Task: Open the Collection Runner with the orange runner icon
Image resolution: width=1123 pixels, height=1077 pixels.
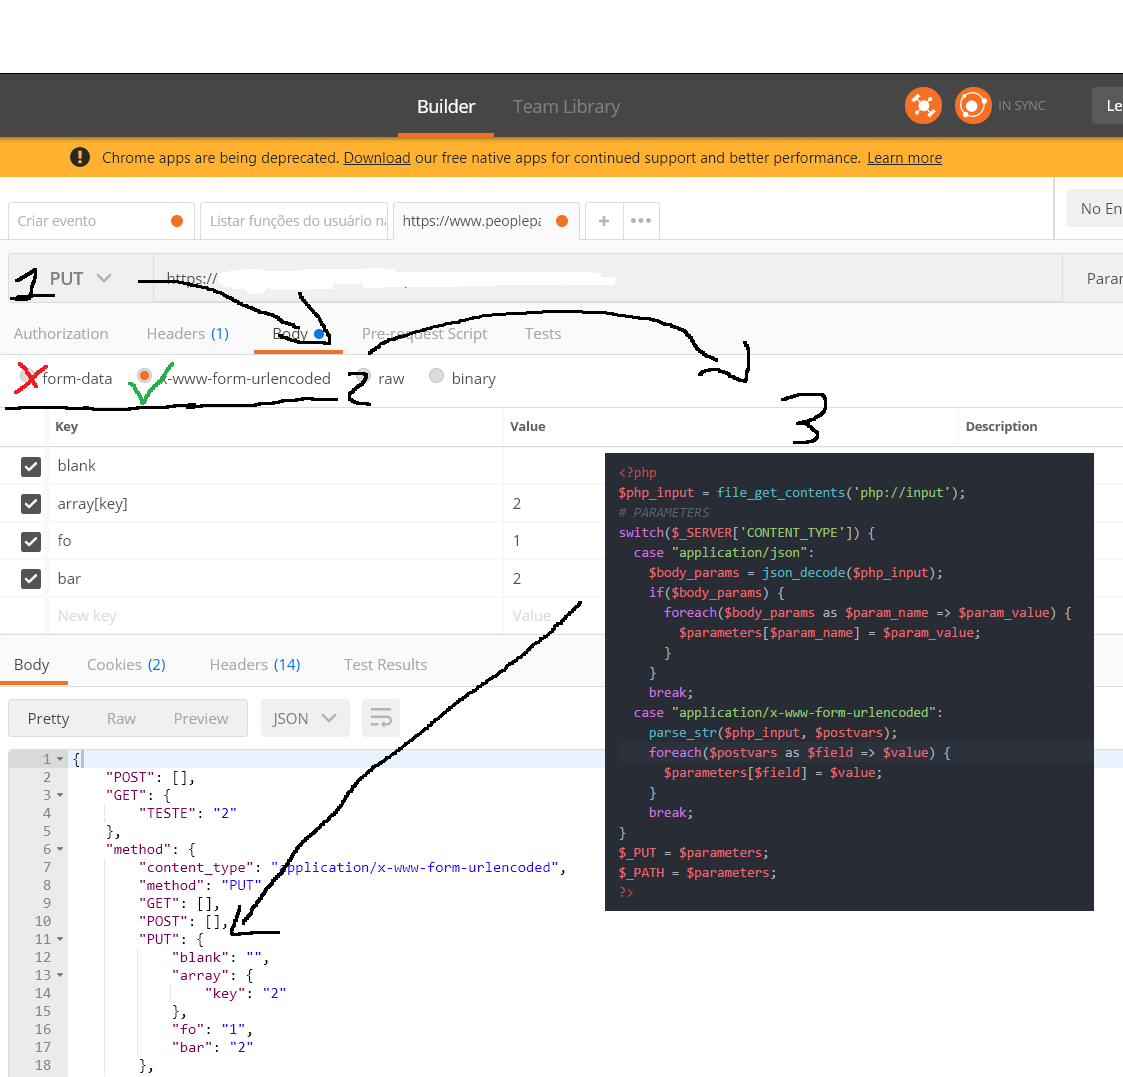Action: click(923, 105)
